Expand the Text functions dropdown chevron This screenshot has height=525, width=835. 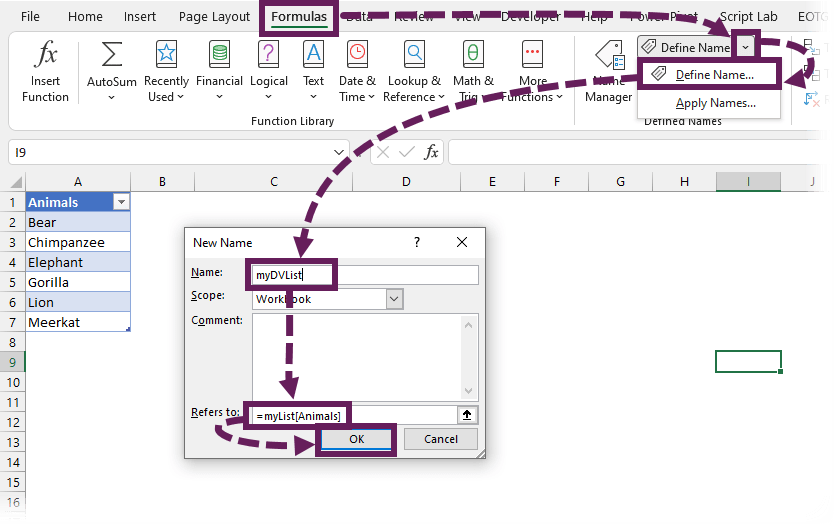point(313,97)
